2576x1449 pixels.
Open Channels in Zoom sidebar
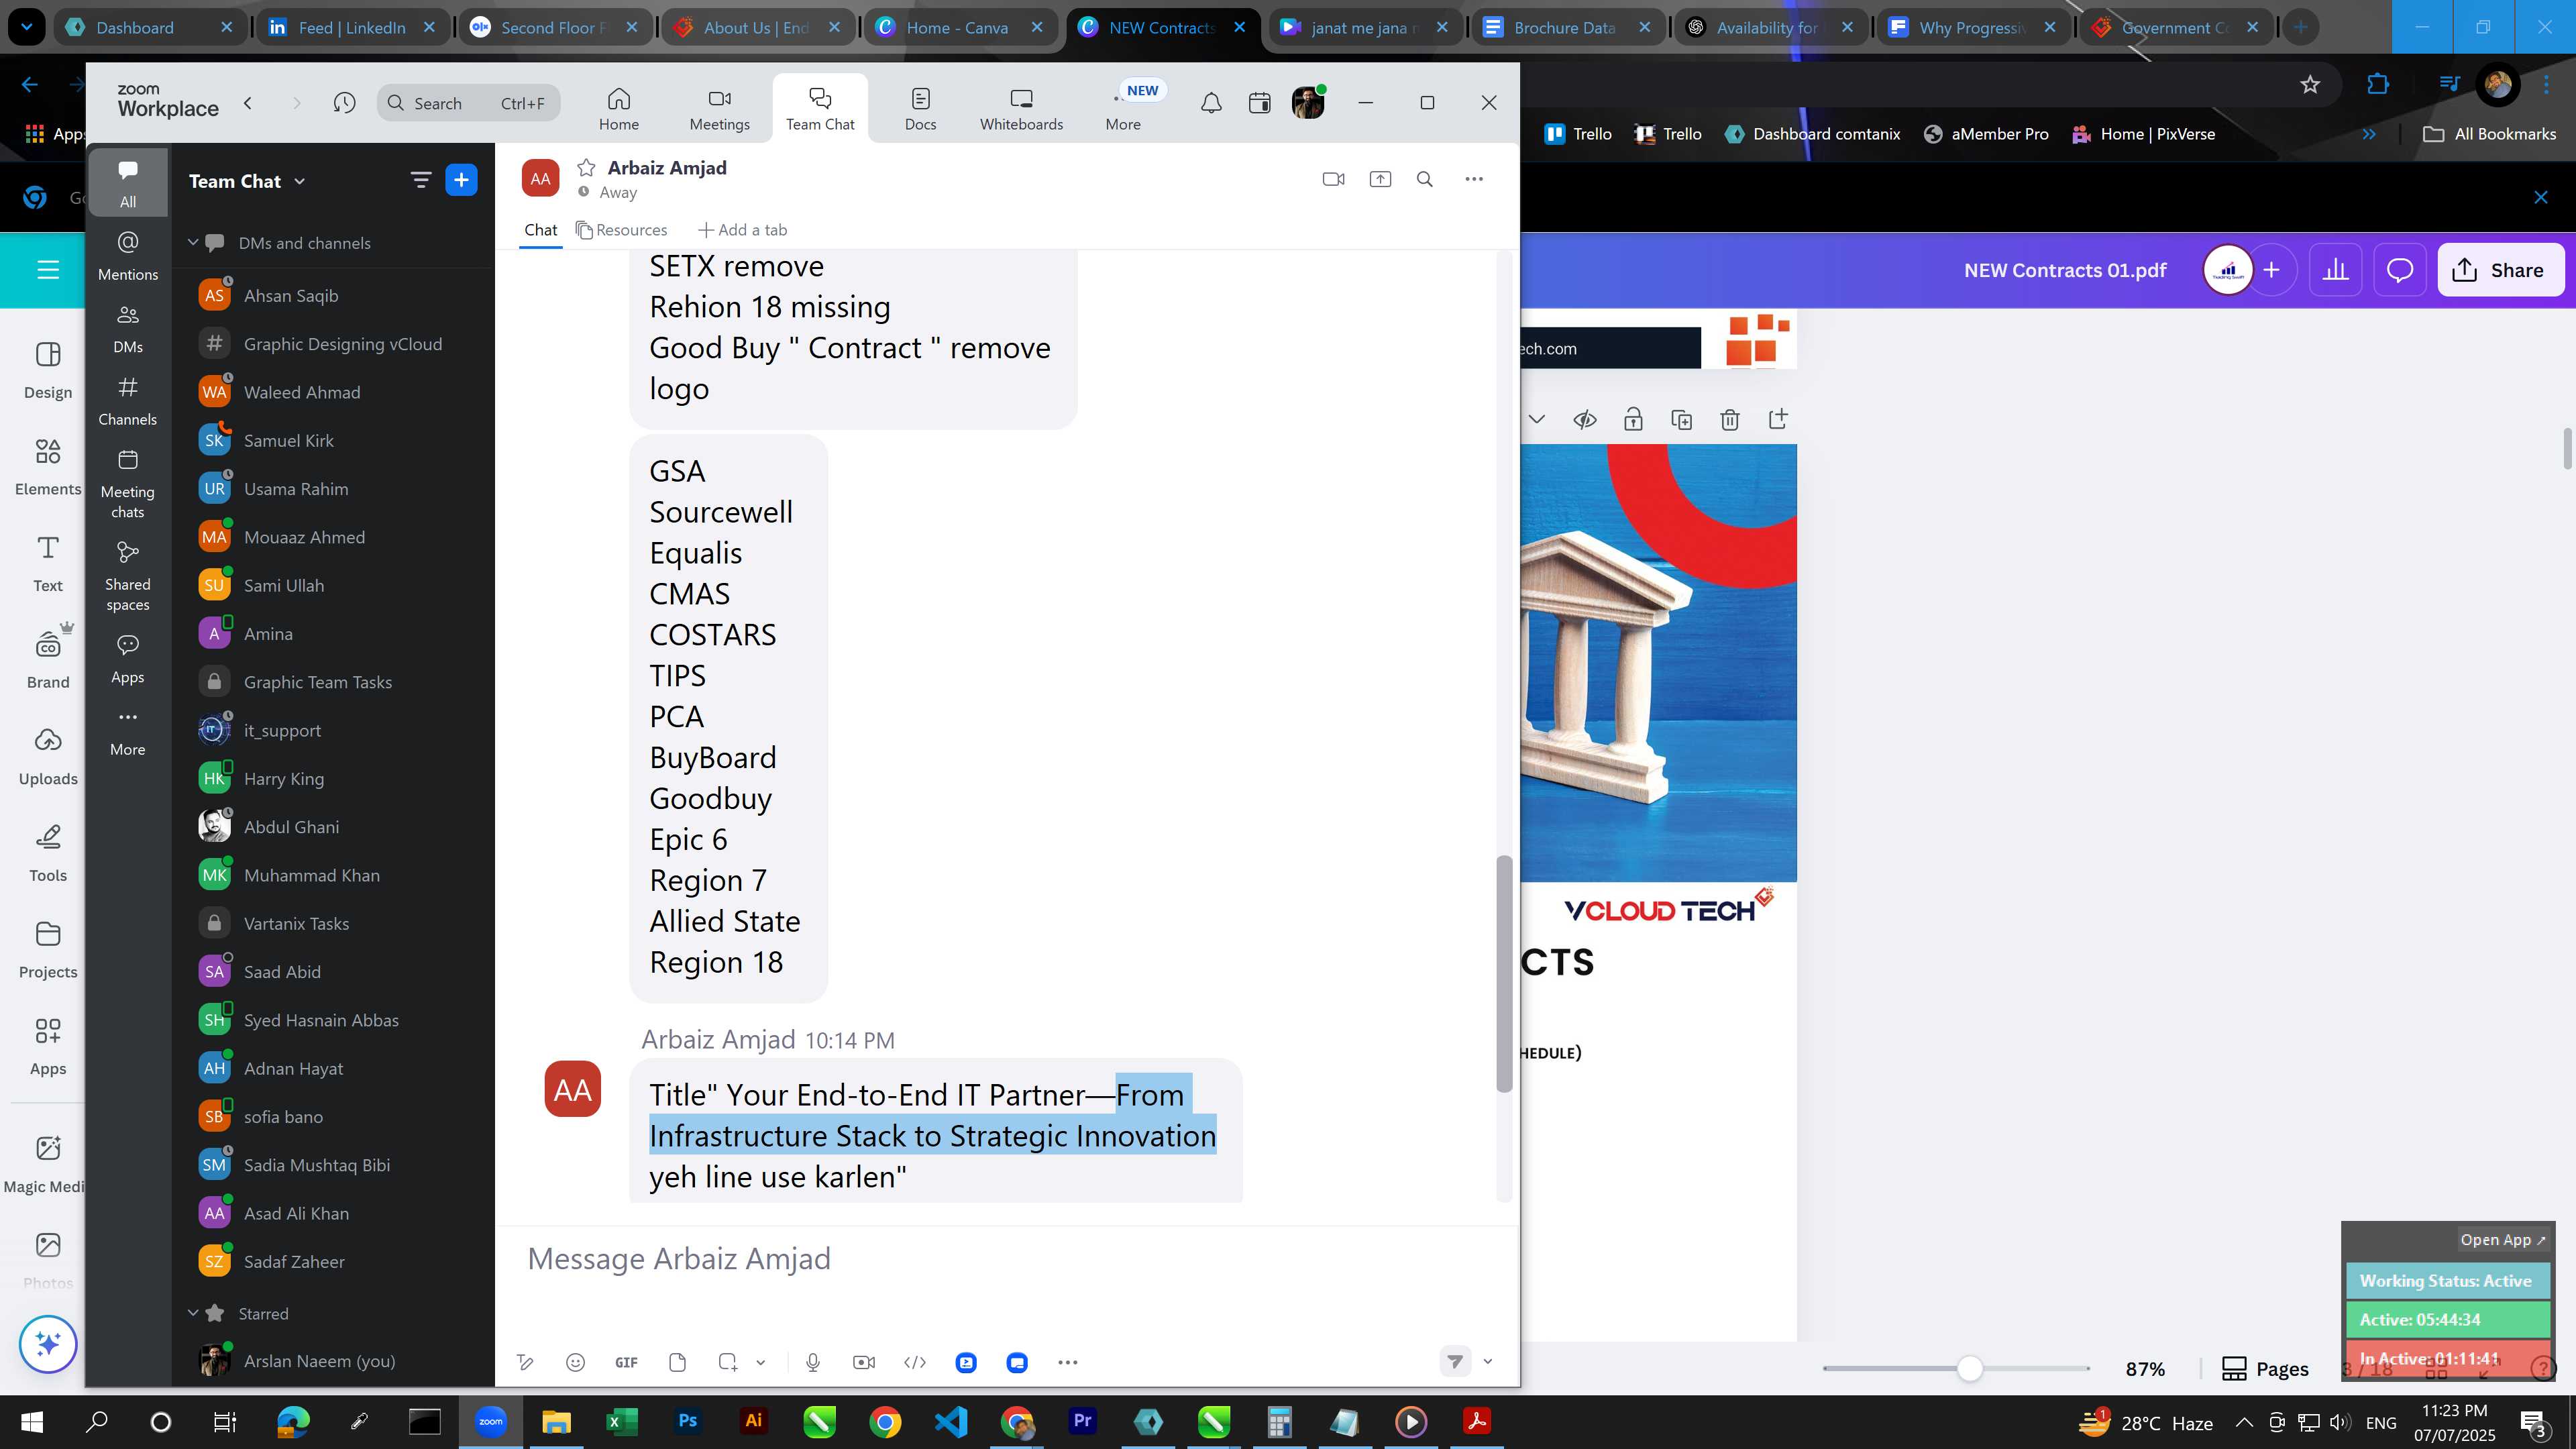tap(128, 401)
